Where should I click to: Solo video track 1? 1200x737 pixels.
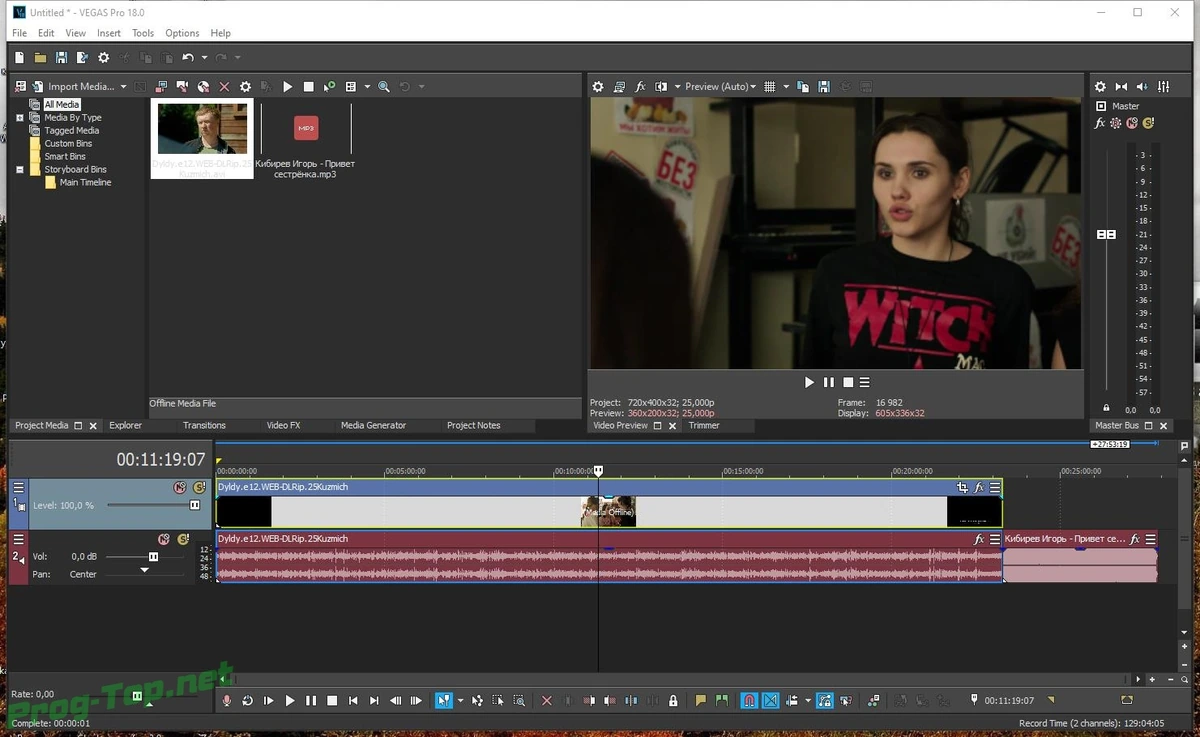(x=199, y=487)
